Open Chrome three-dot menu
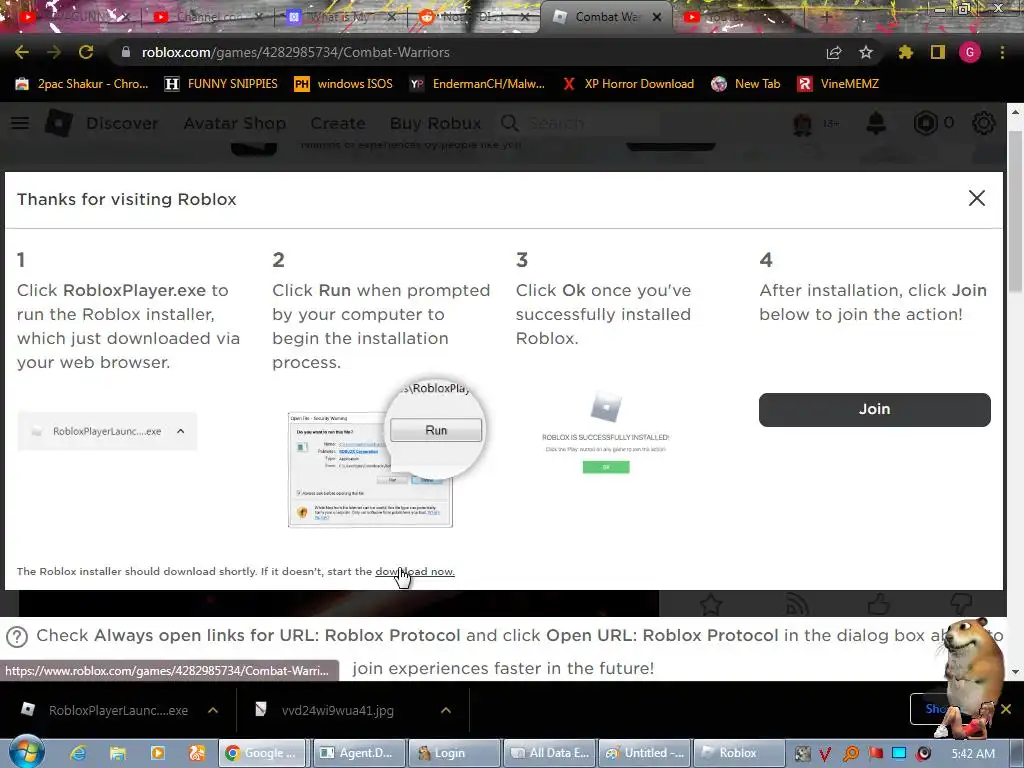The width and height of the screenshot is (1024, 768). tap(1002, 52)
